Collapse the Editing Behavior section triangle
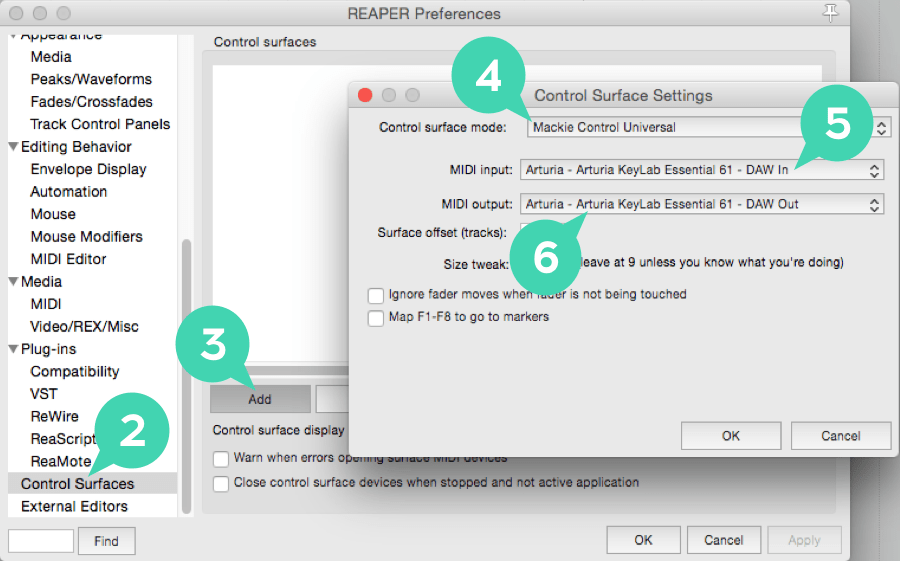The height and width of the screenshot is (561, 900). click(x=13, y=146)
